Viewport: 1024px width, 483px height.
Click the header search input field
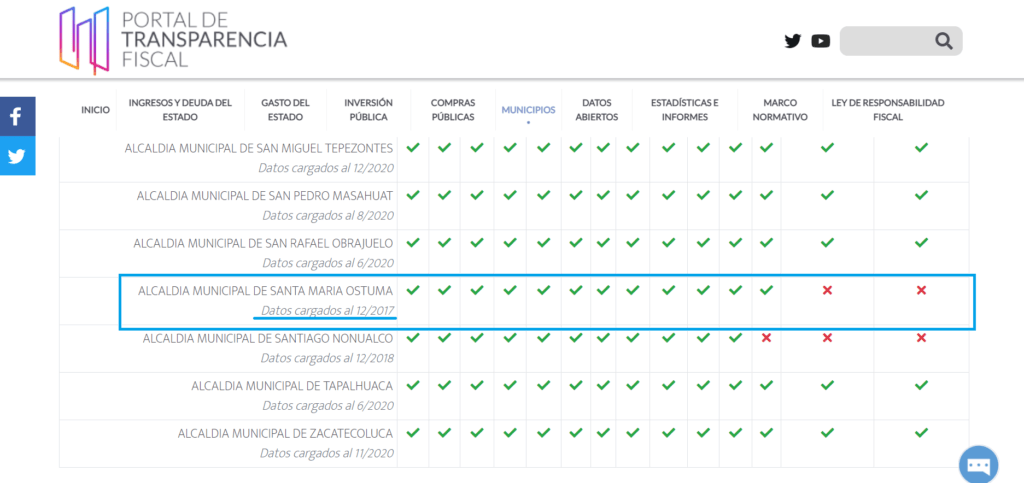click(887, 41)
